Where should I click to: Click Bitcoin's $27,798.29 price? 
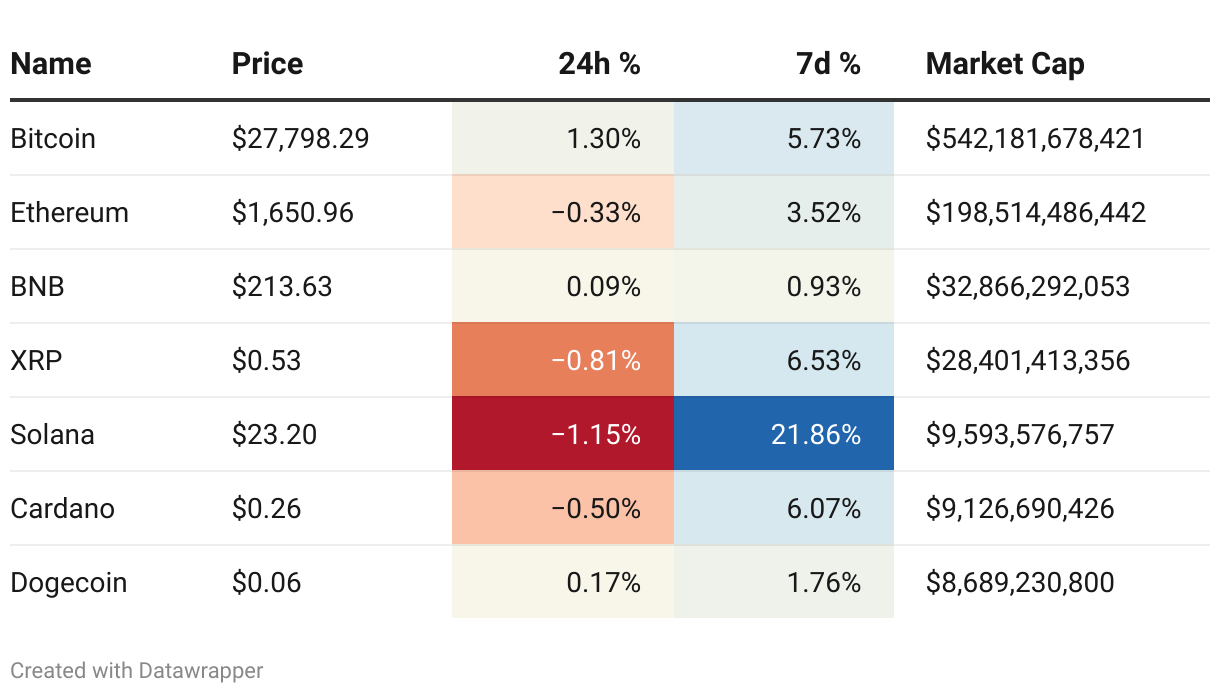coord(300,138)
